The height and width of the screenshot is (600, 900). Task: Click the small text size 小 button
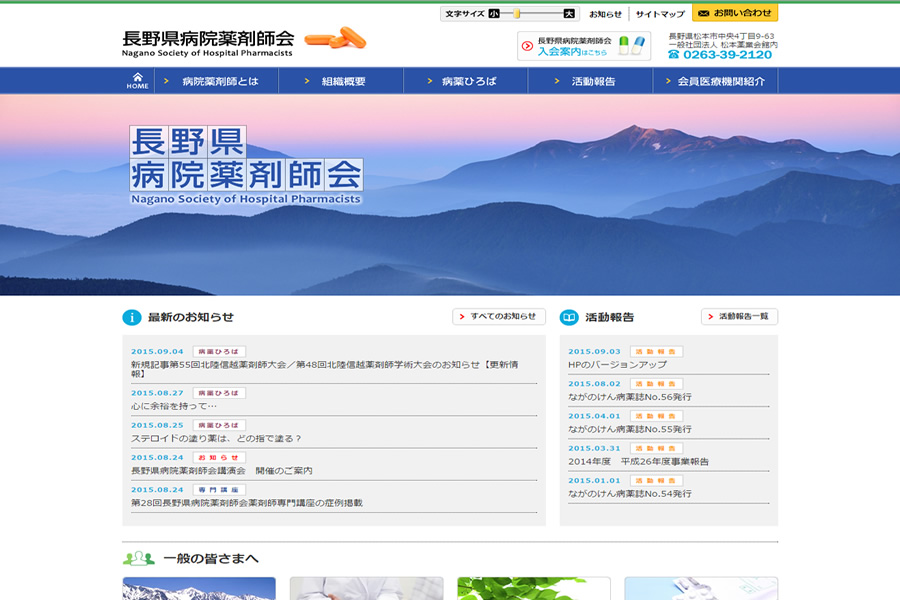pyautogui.click(x=494, y=14)
